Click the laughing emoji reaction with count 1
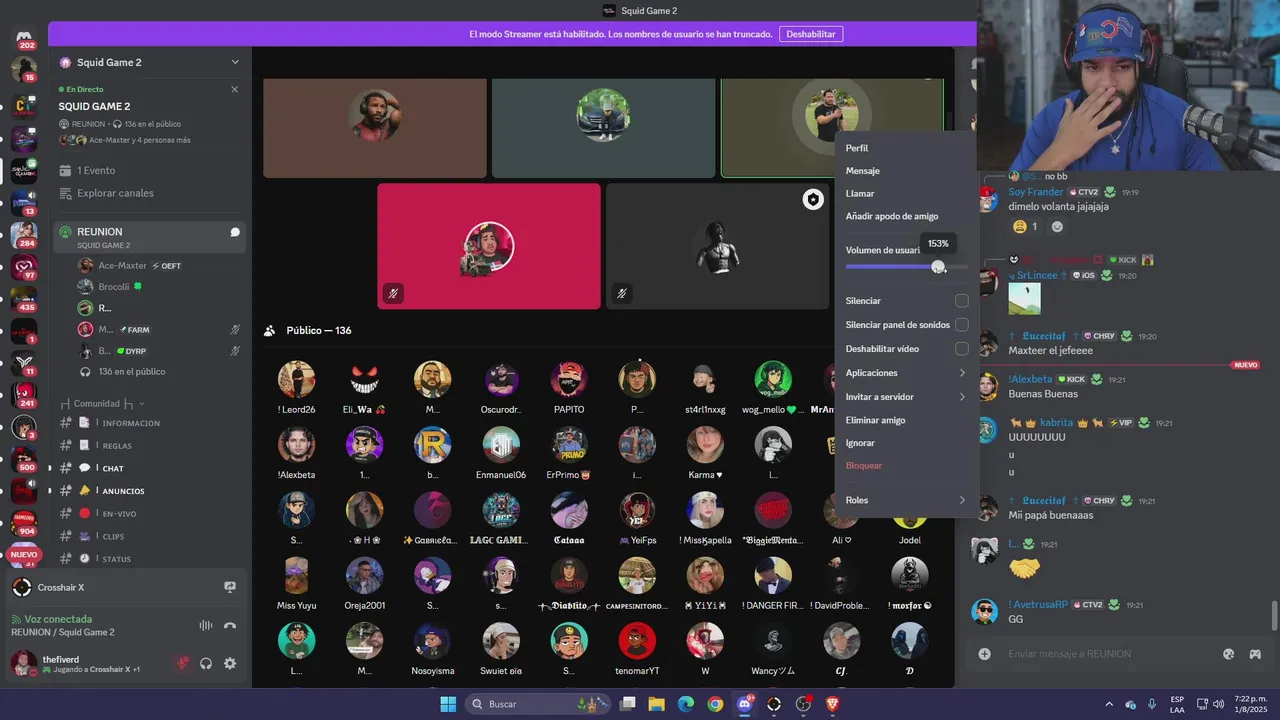Image resolution: width=1280 pixels, height=720 pixels. click(1025, 227)
